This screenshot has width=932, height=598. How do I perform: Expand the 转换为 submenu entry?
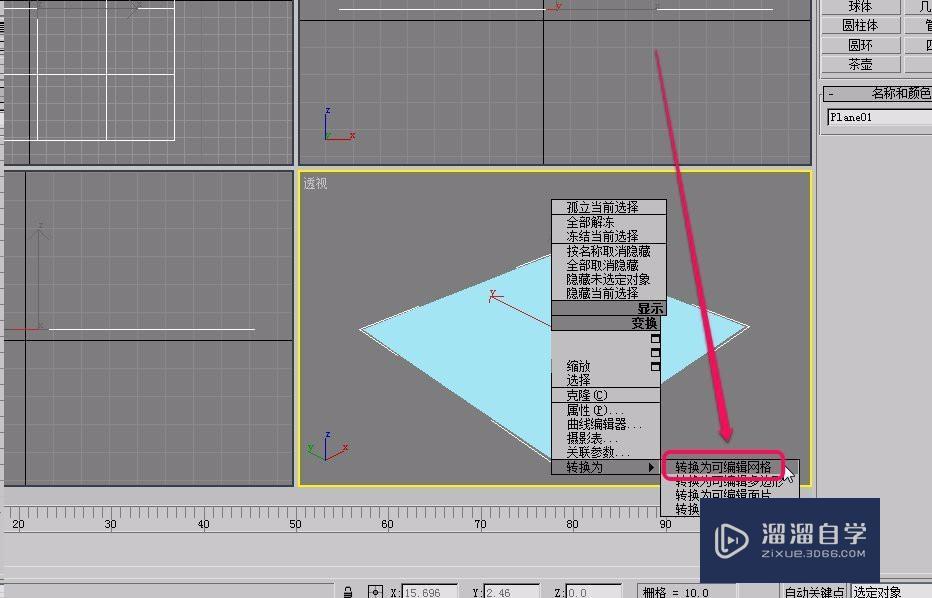click(x=606, y=467)
